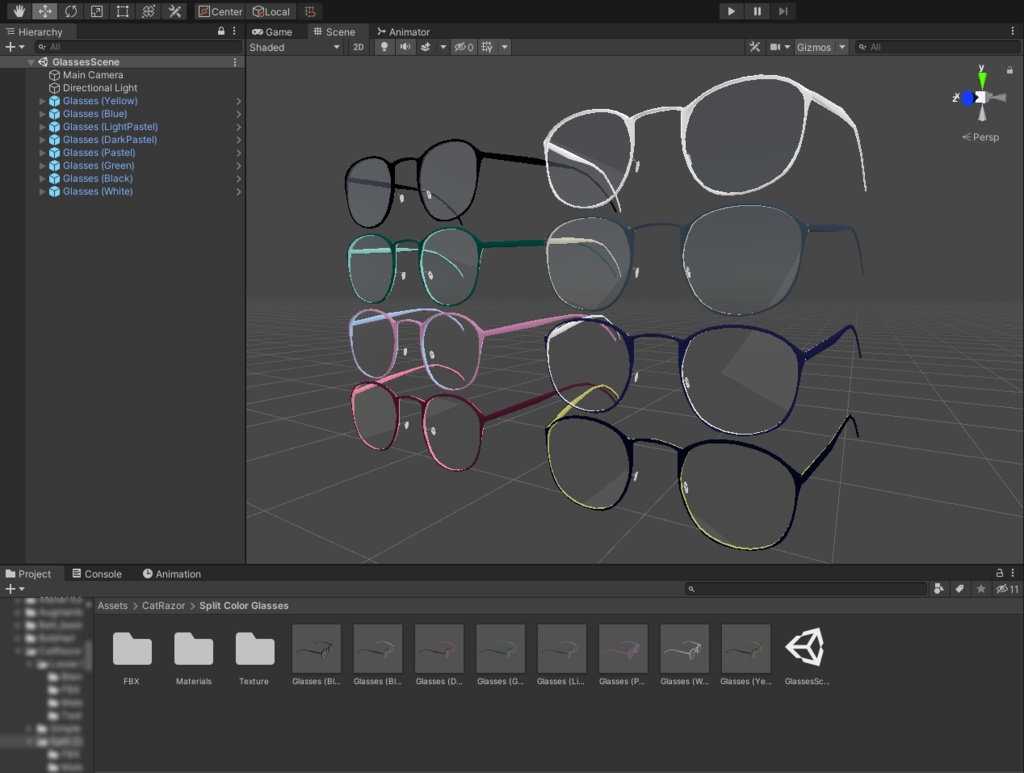Activate the Rotate tool
The image size is (1024, 773).
69,11
